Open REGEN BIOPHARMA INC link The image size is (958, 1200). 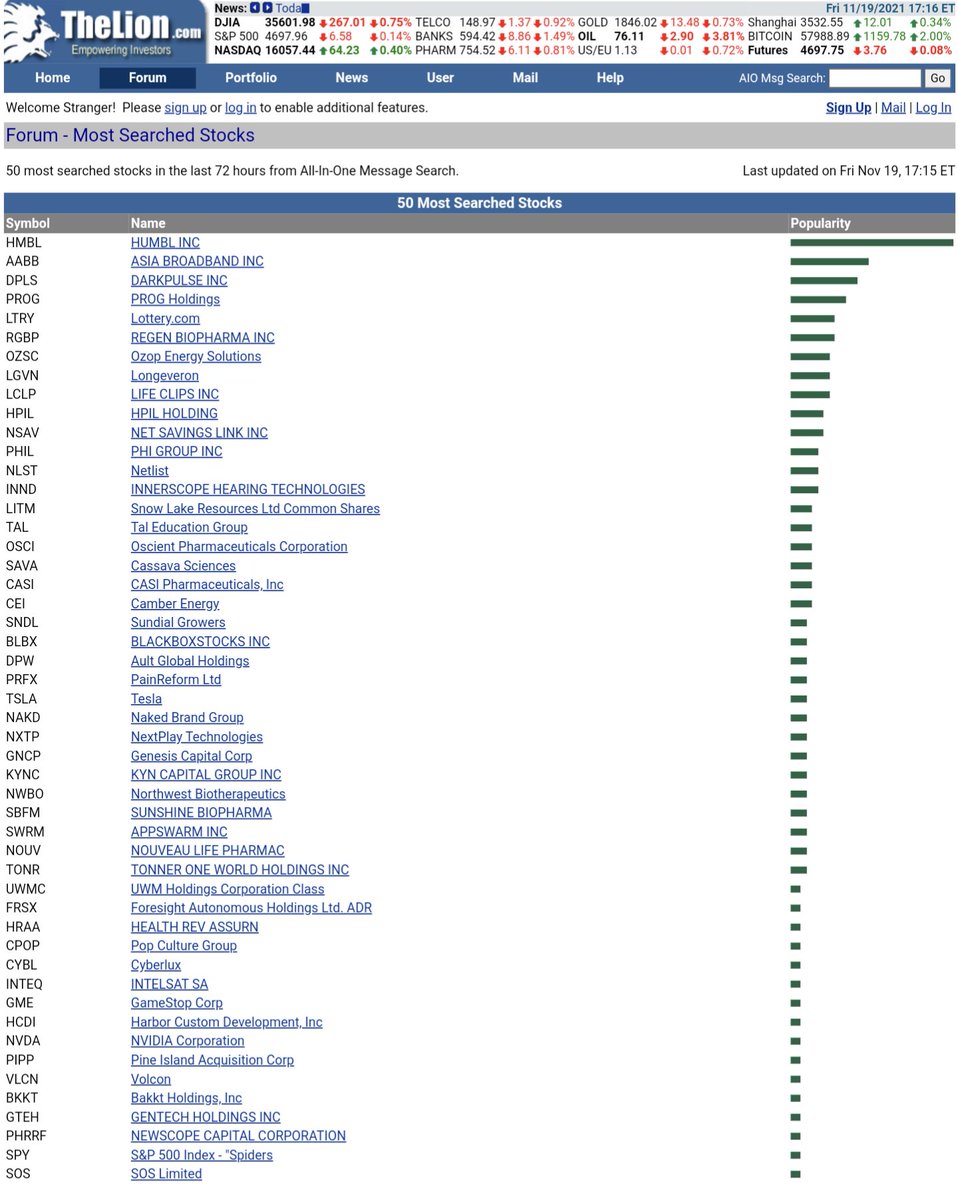202,338
